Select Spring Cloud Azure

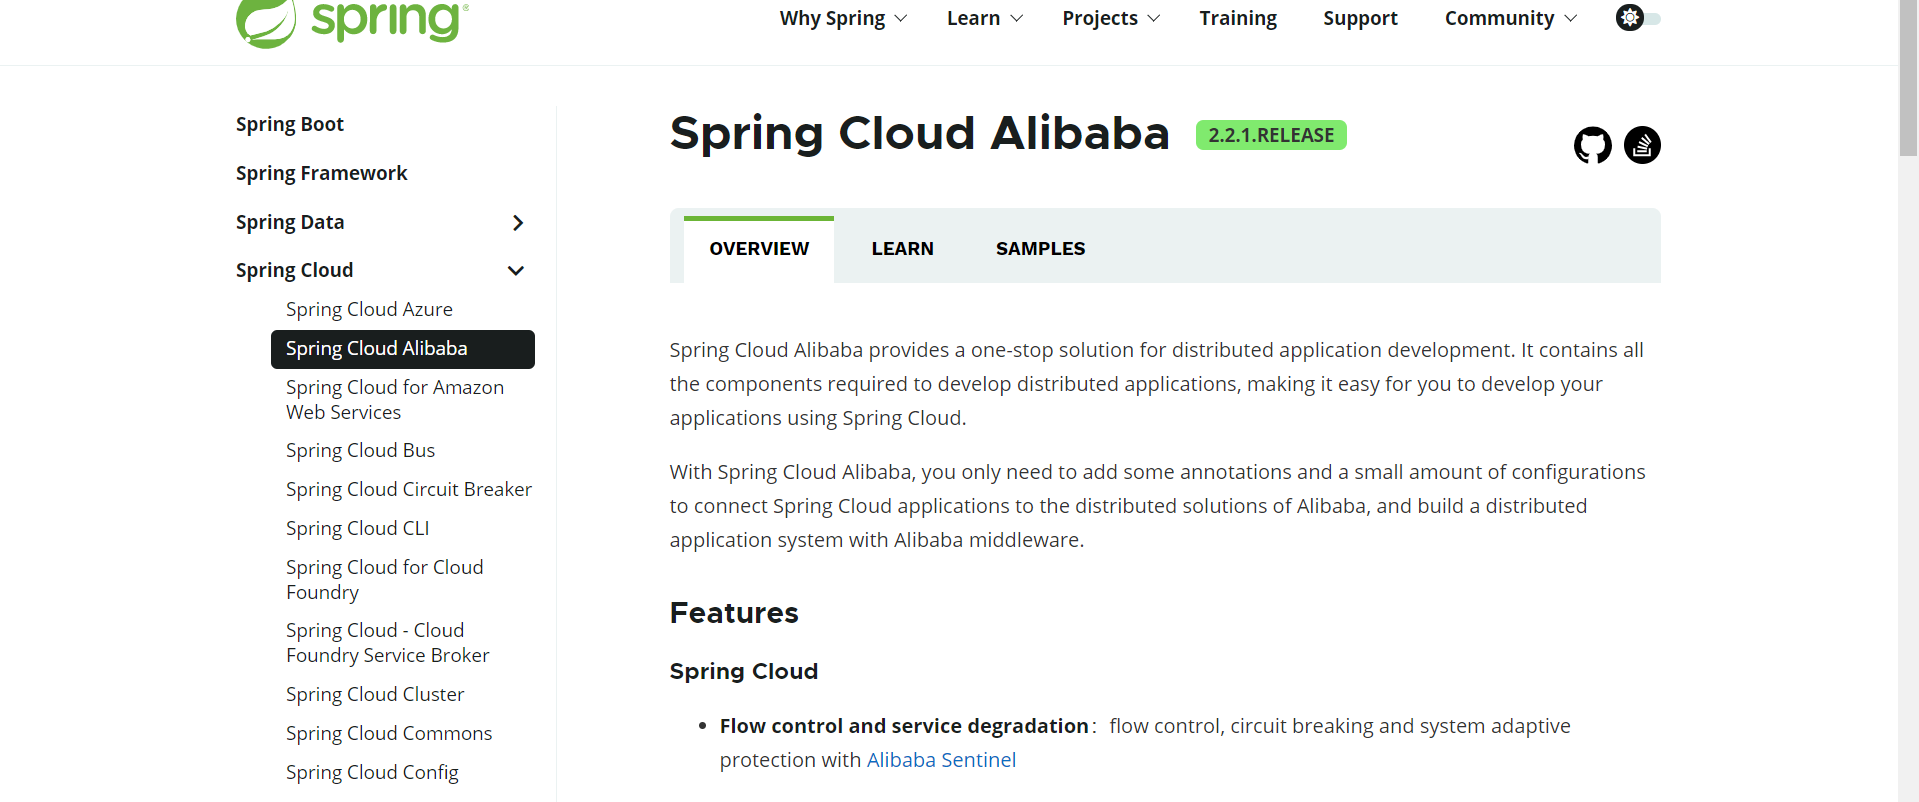369,309
